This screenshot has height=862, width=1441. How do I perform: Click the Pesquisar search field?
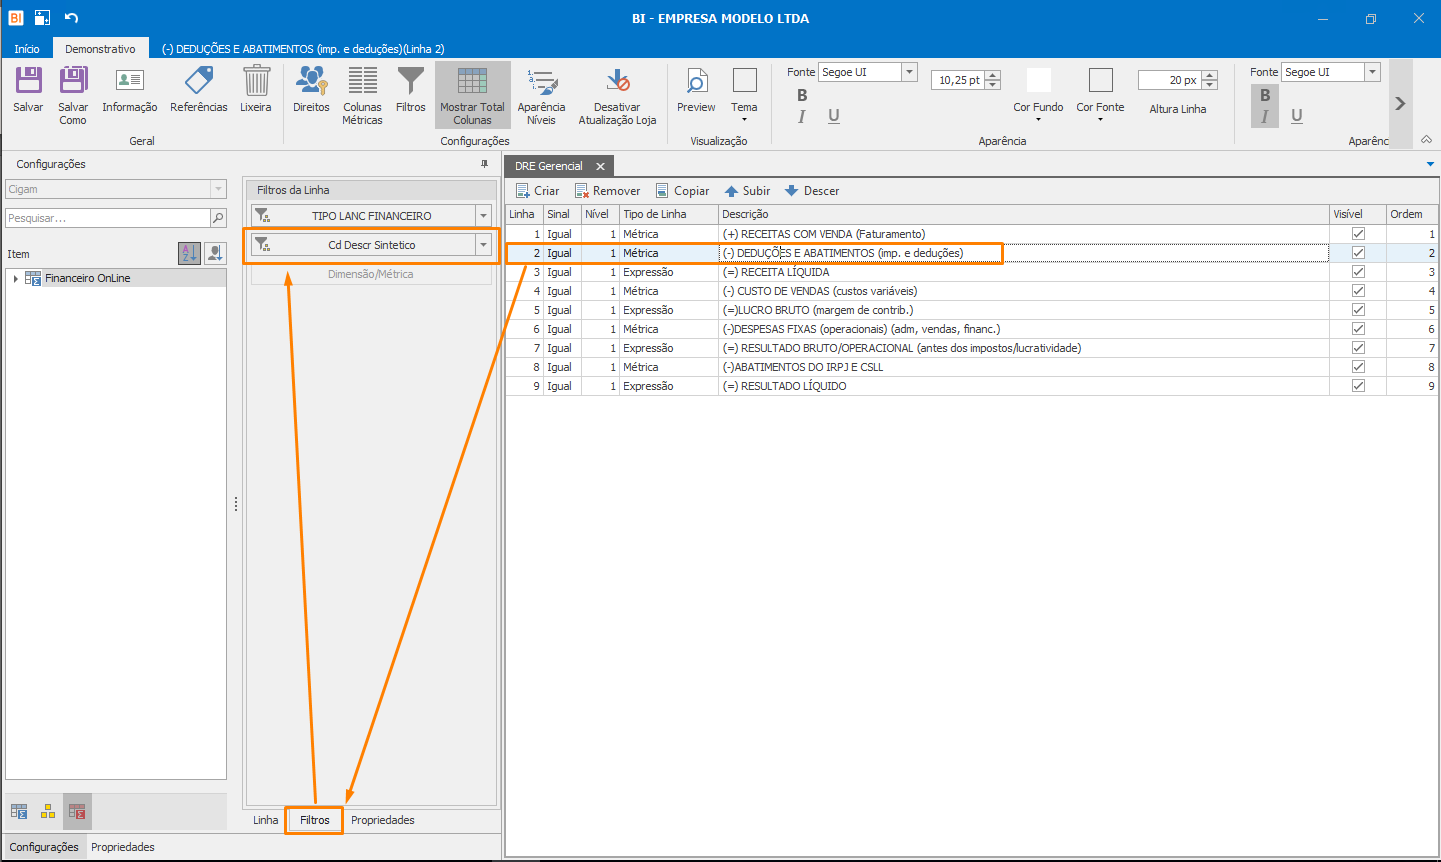click(108, 218)
